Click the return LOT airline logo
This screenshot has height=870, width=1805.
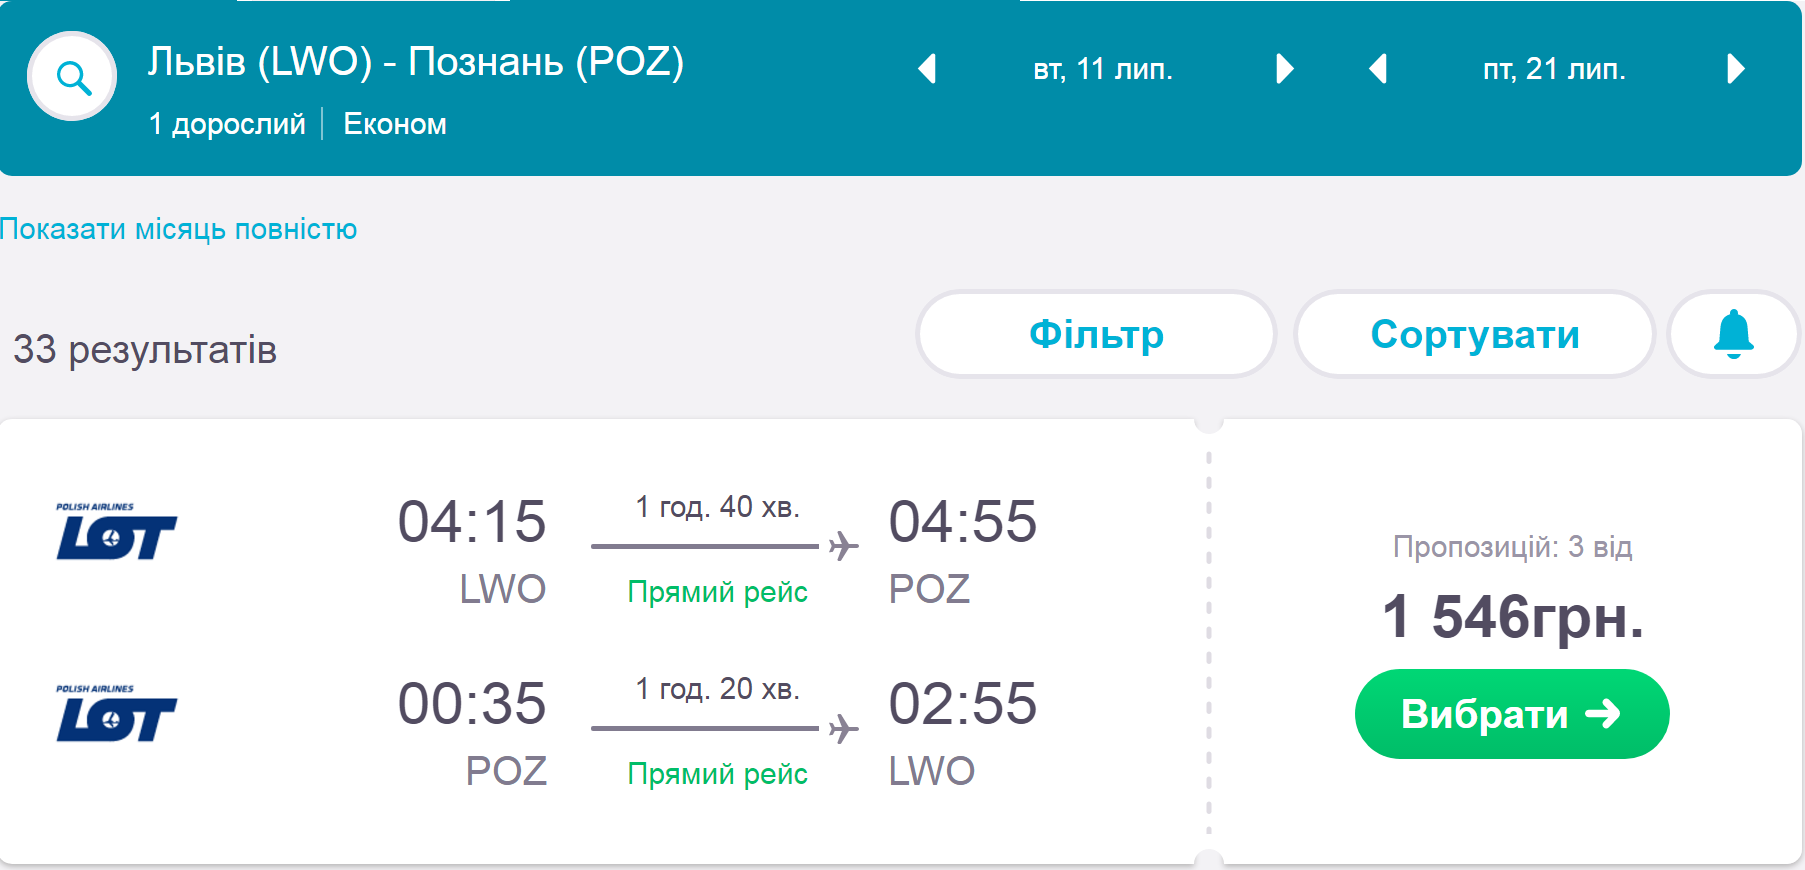tap(116, 713)
